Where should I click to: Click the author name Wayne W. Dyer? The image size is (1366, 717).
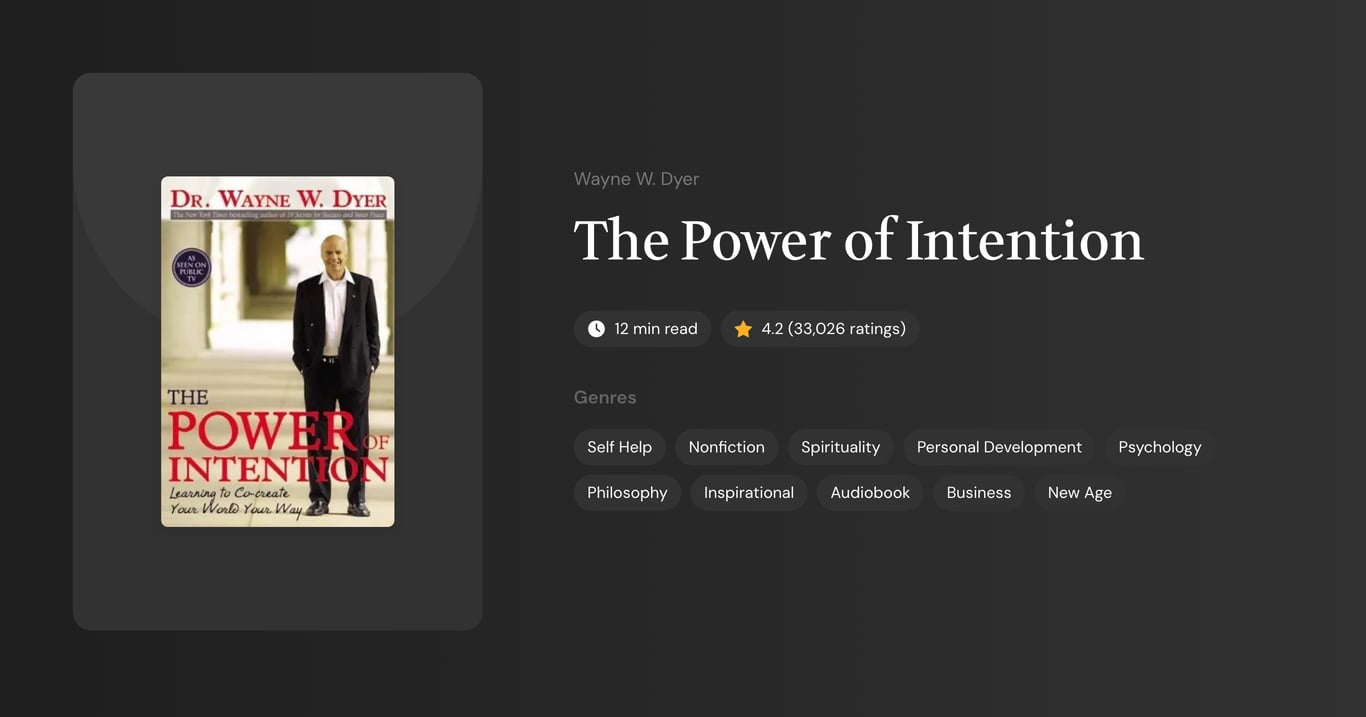pyautogui.click(x=636, y=178)
